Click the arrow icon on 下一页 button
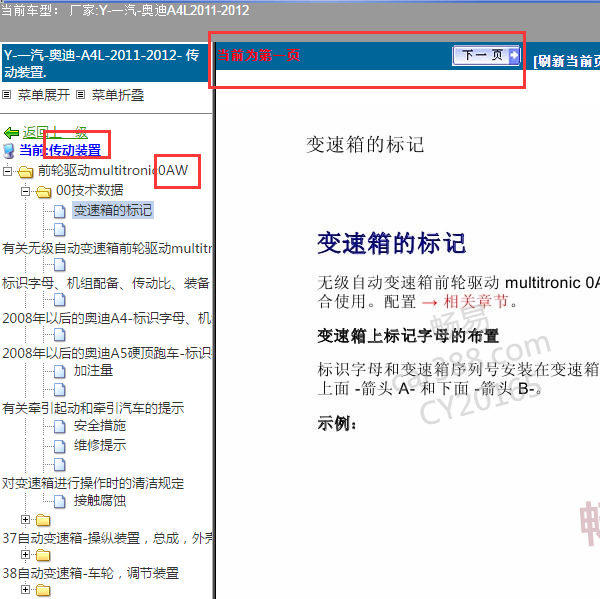Viewport: 600px width, 599px height. click(x=514, y=55)
